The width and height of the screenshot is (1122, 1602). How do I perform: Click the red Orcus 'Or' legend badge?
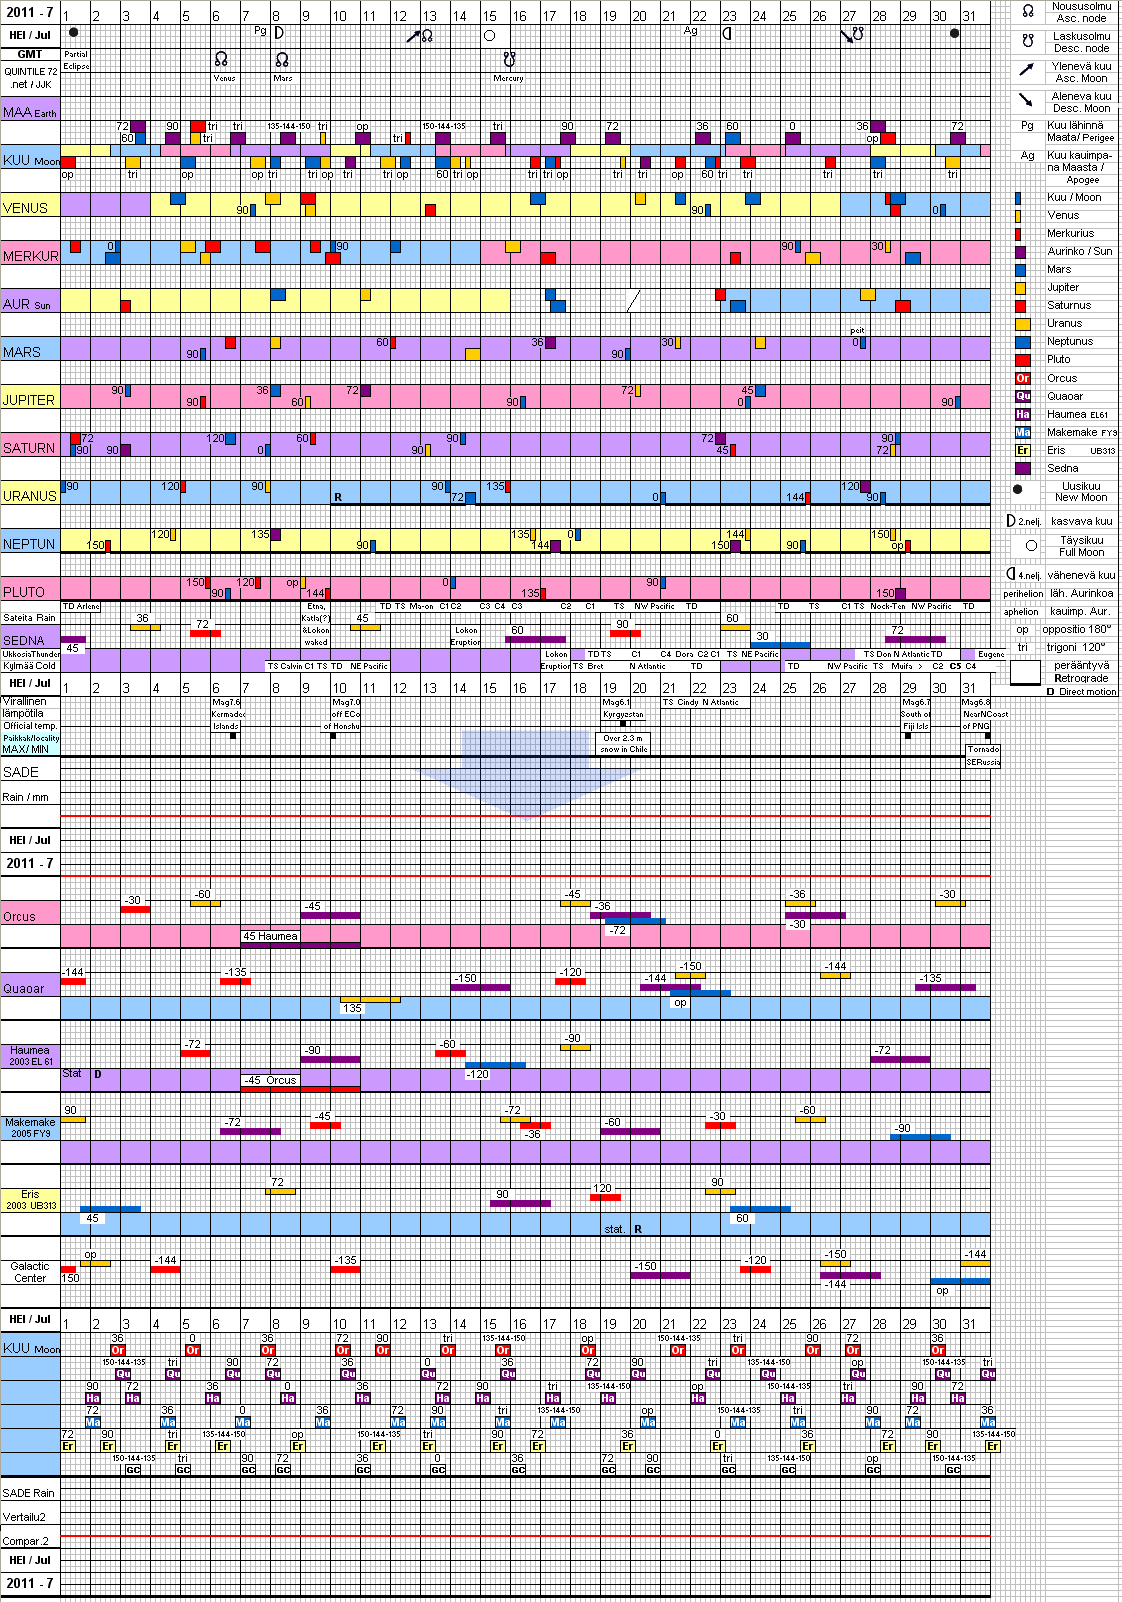(1022, 378)
